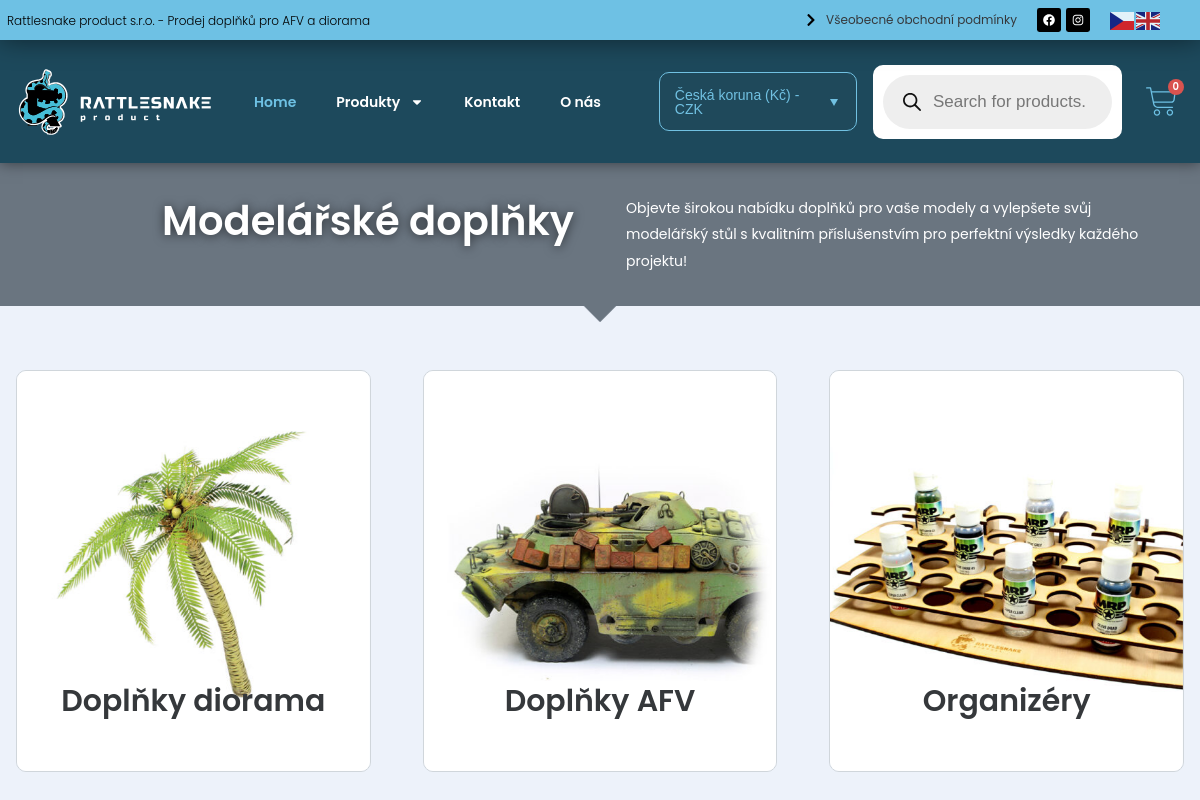The height and width of the screenshot is (800, 1200).
Task: Open the Všeobecné obchodní podmínky link
Action: click(x=921, y=20)
